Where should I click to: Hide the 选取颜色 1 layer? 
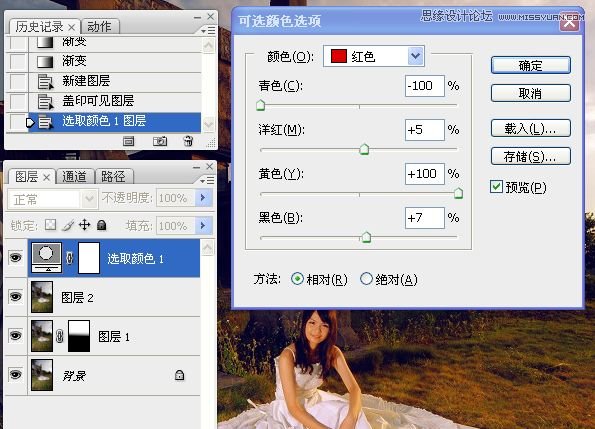[x=16, y=258]
